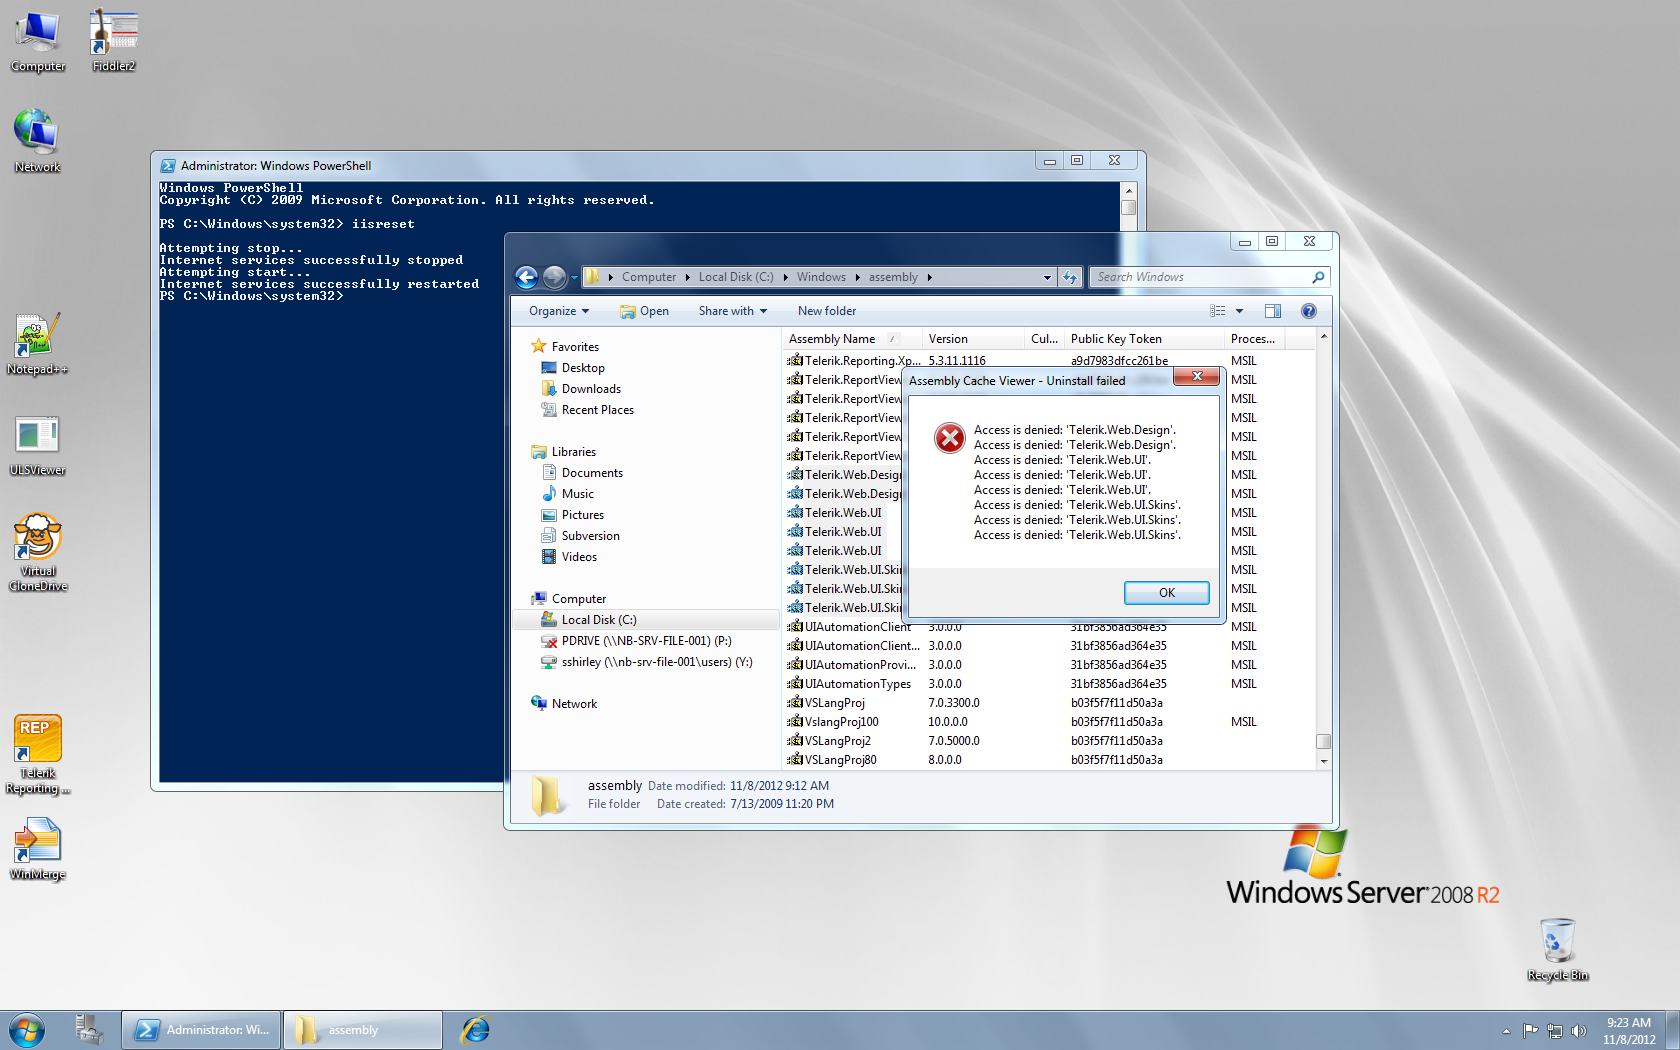Click the change-view icon button

click(x=1217, y=311)
